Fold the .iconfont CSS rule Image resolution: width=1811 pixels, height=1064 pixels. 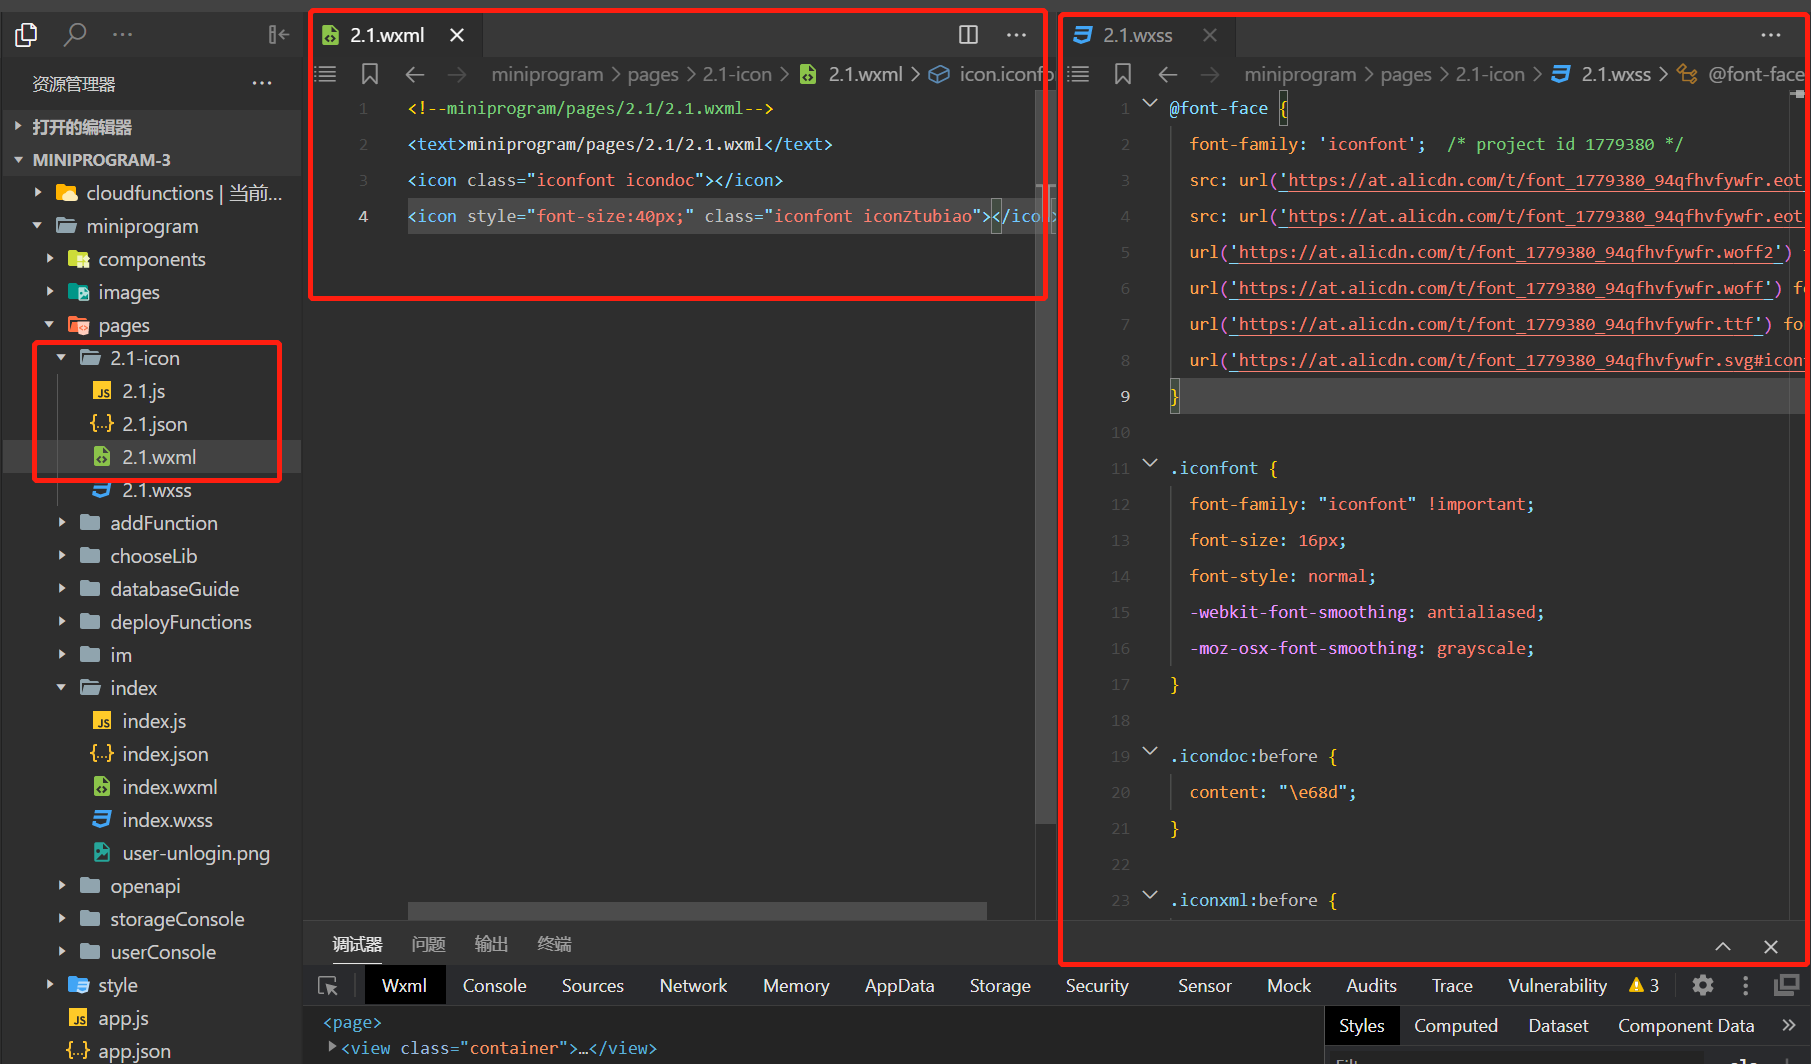tap(1150, 464)
